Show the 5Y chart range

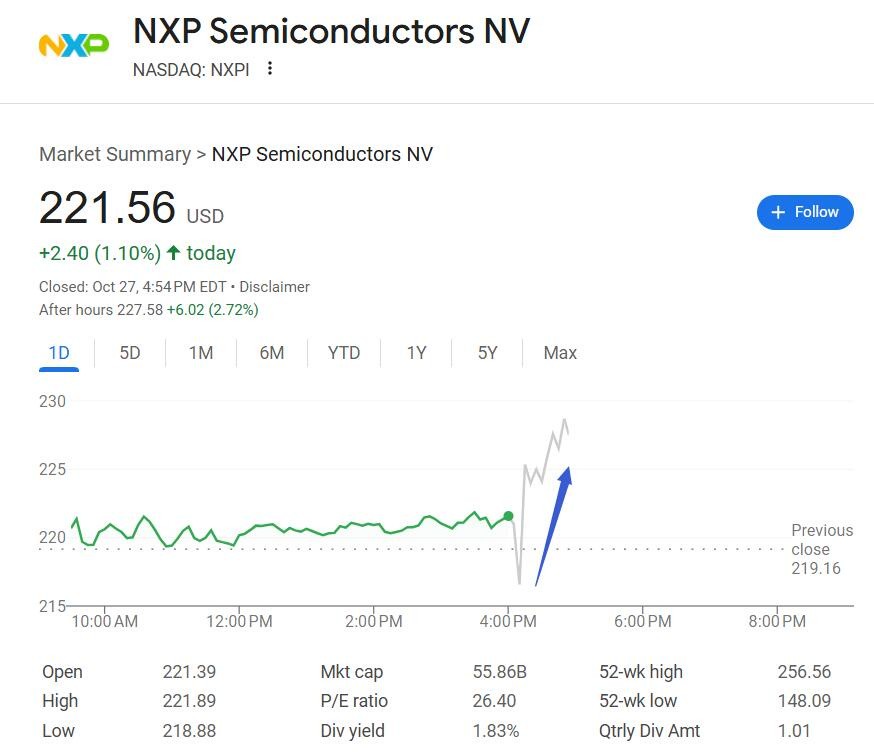[487, 353]
